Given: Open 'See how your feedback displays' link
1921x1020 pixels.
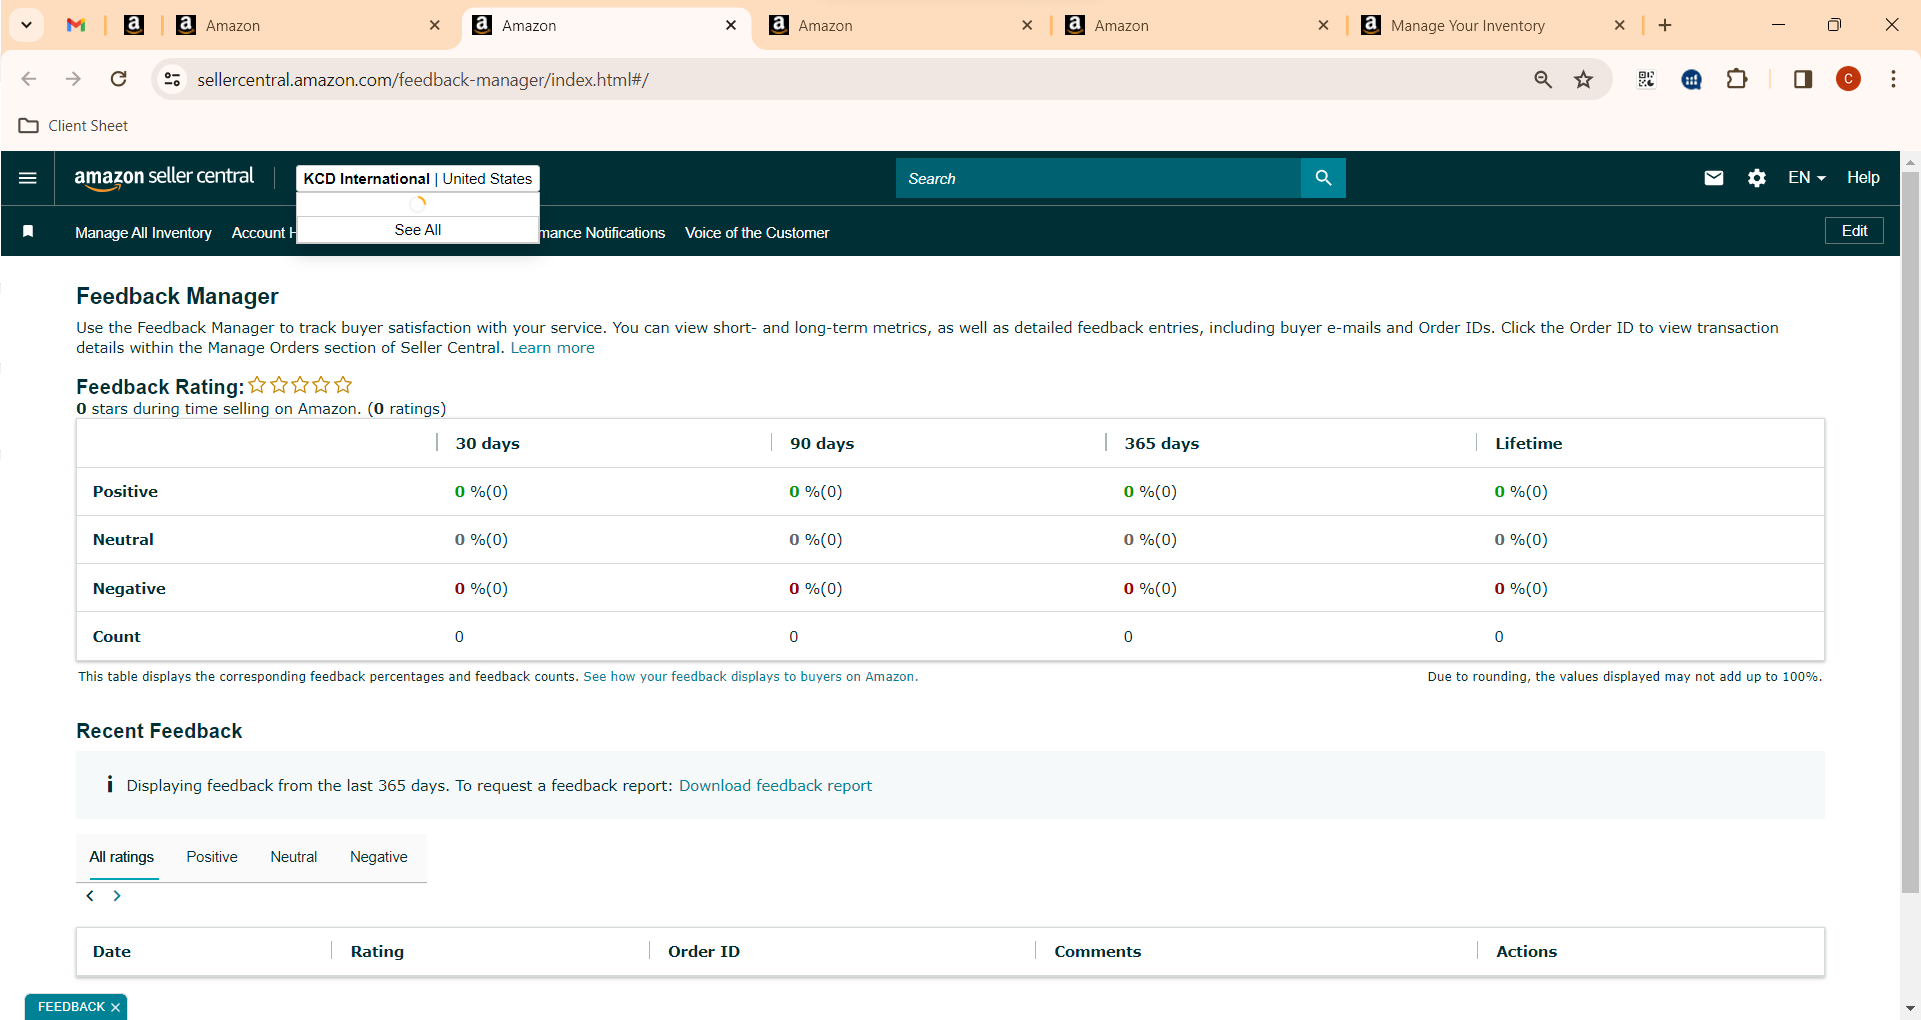Looking at the screenshot, I should (750, 677).
